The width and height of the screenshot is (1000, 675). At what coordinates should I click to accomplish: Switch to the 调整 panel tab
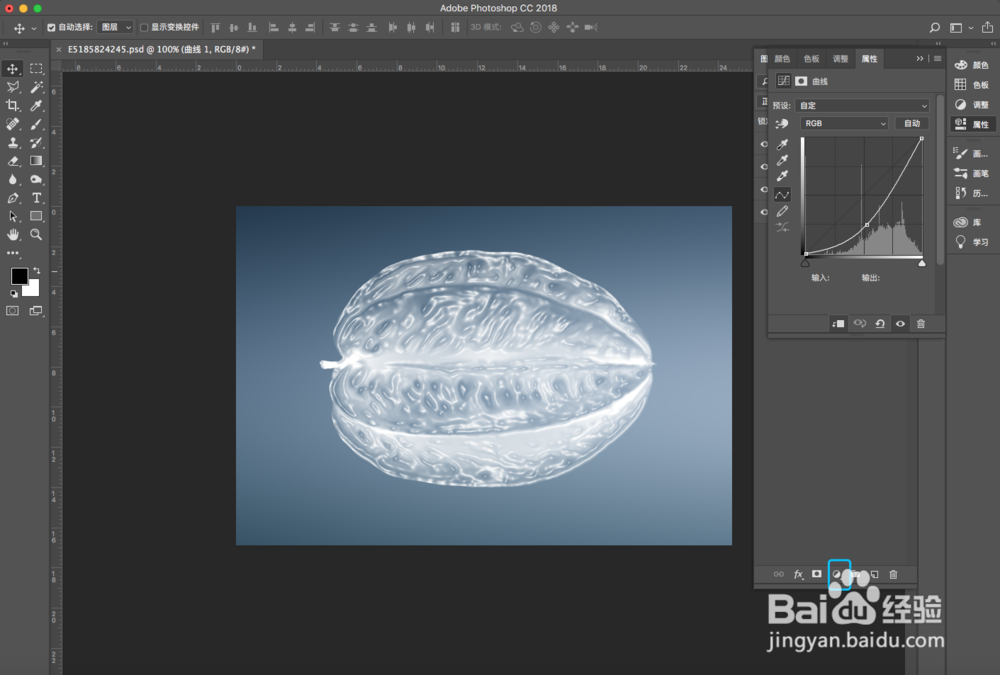point(841,59)
